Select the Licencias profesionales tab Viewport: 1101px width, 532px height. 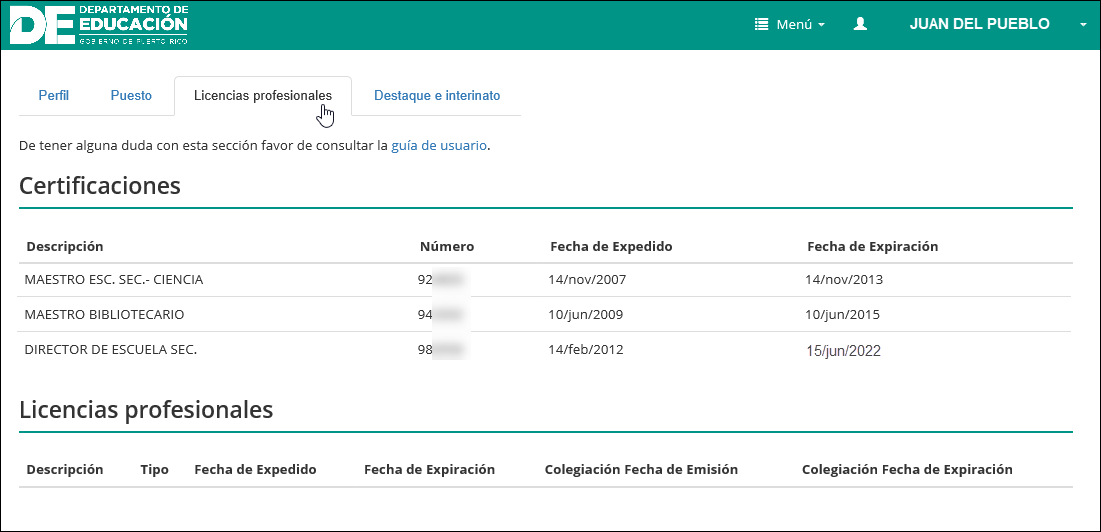pos(262,96)
